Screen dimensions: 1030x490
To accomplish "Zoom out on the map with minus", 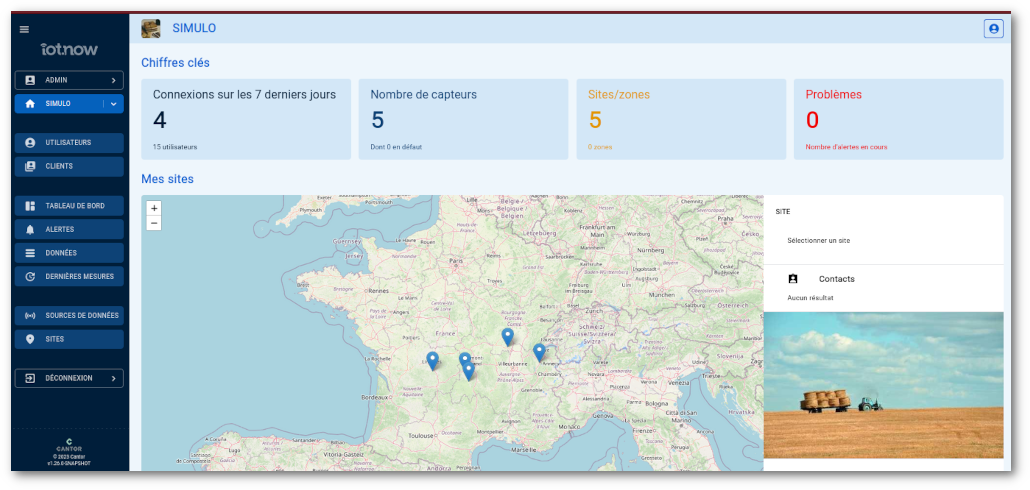I will point(154,223).
